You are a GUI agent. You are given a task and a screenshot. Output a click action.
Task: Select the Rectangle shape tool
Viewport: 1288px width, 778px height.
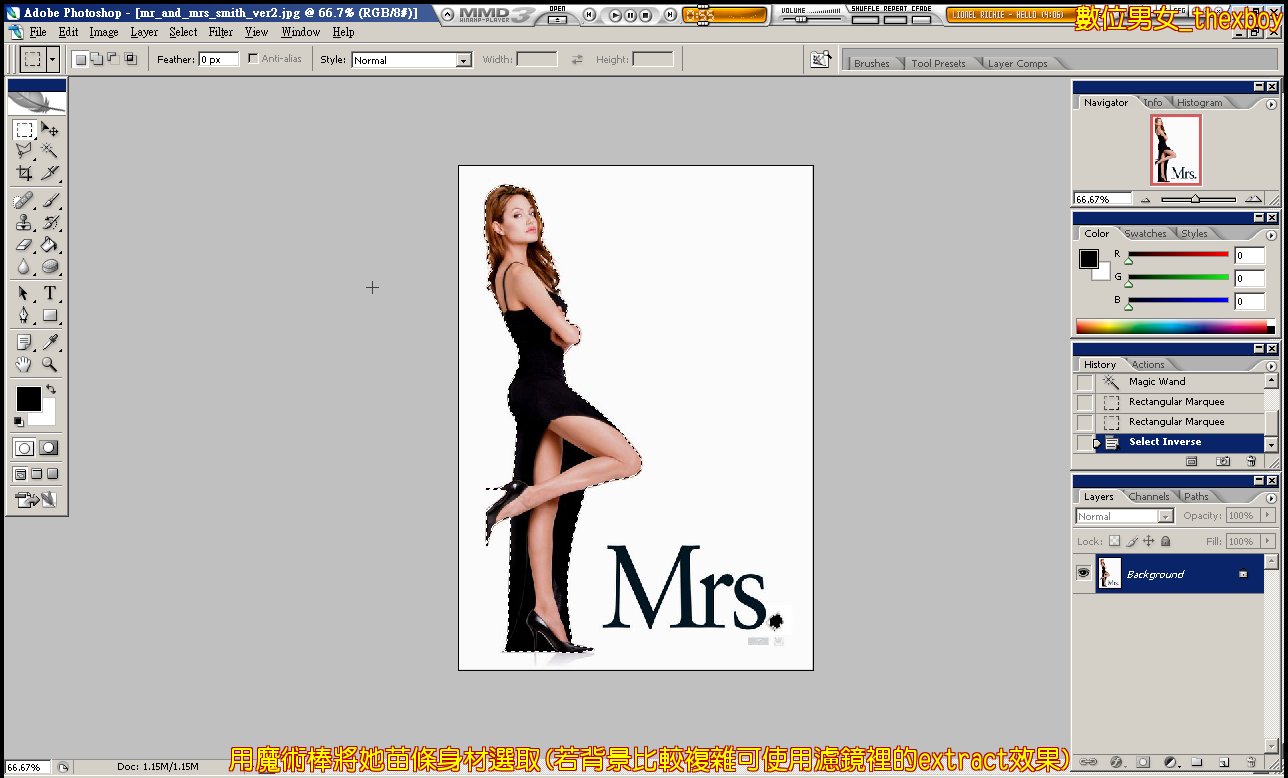[x=50, y=316]
